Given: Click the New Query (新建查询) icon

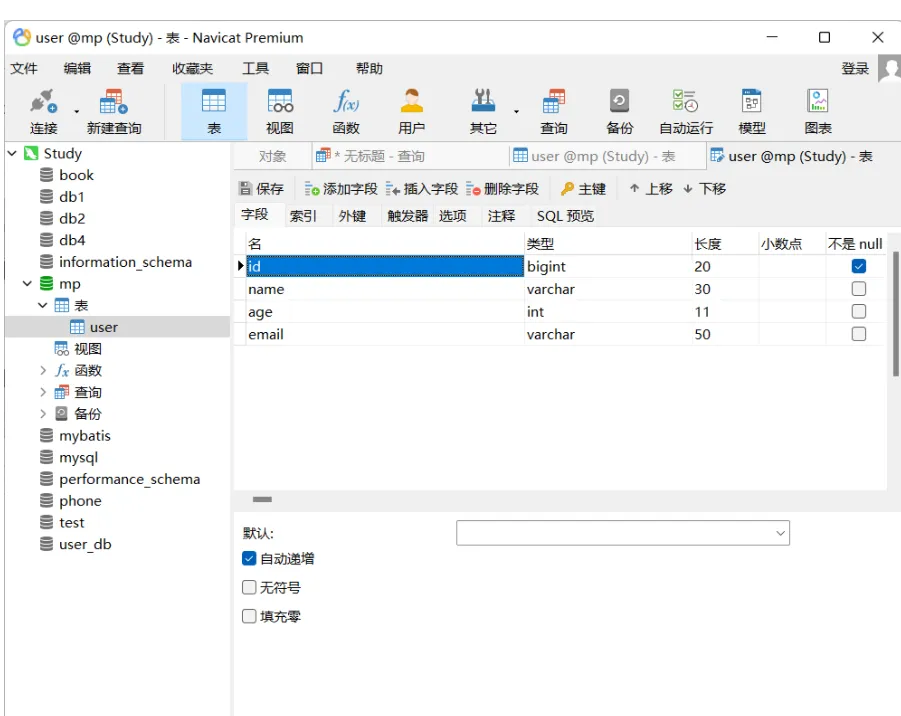Looking at the screenshot, I should [114, 111].
